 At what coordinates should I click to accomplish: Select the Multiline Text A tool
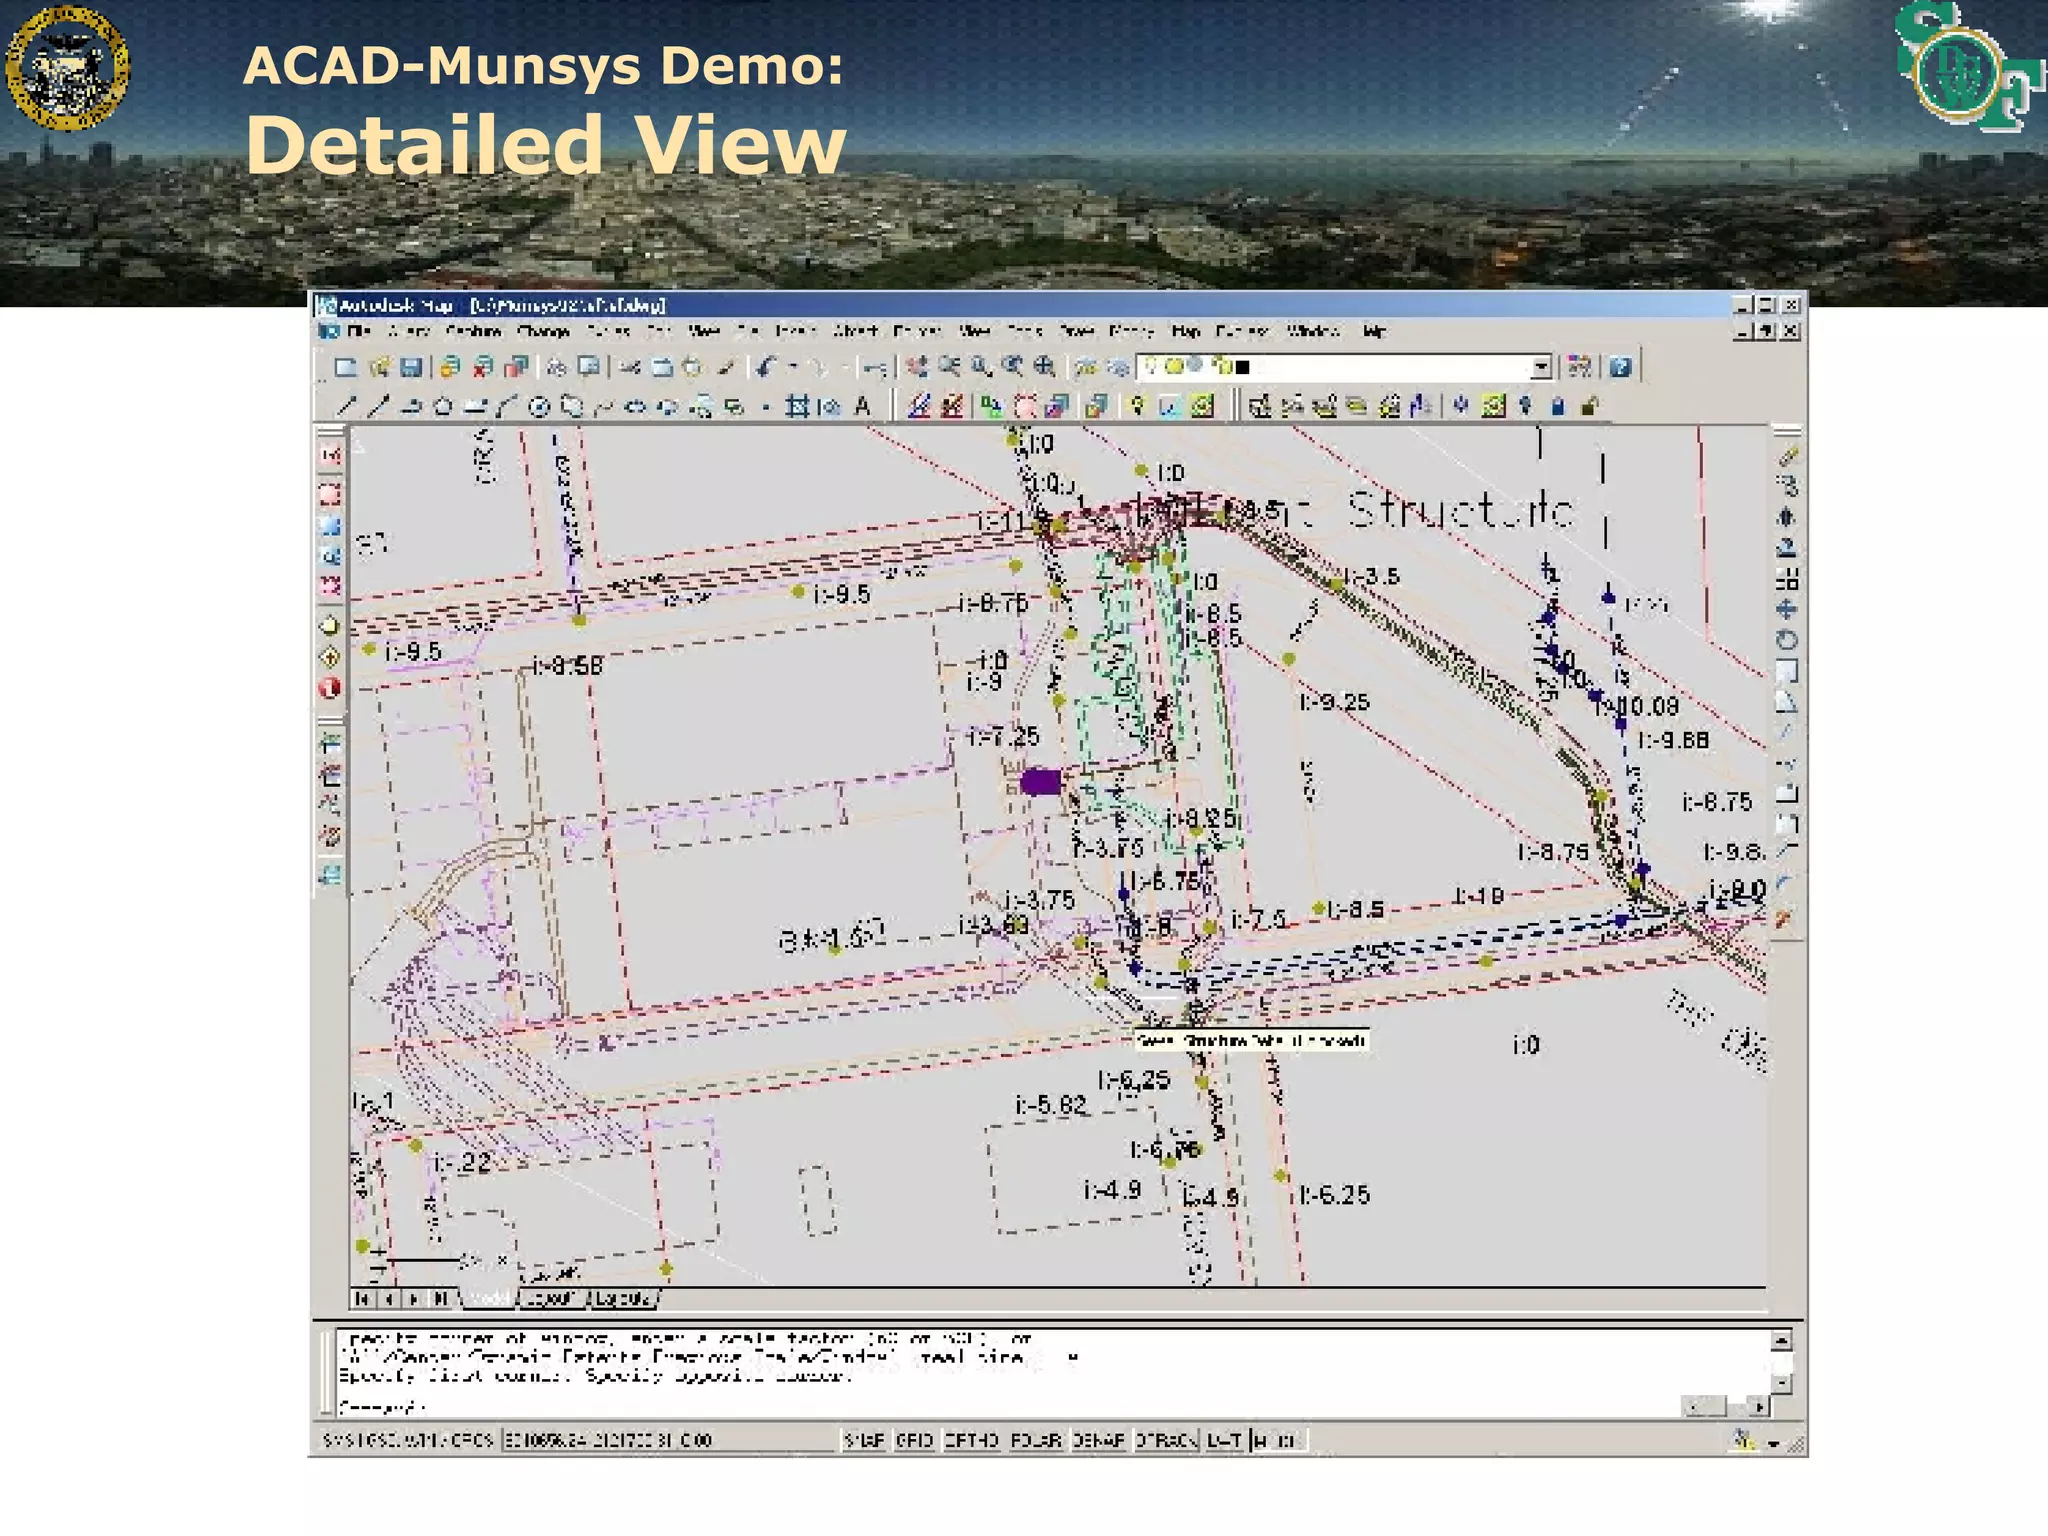[x=863, y=406]
